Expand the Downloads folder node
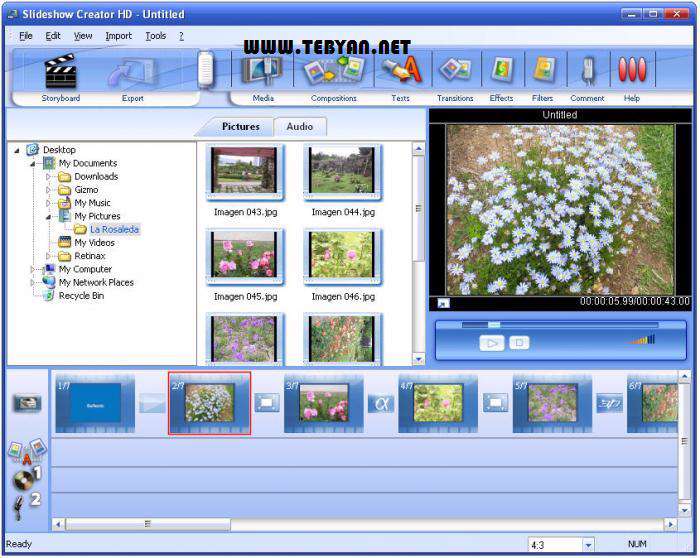The width and height of the screenshot is (700, 558). pyautogui.click(x=48, y=177)
